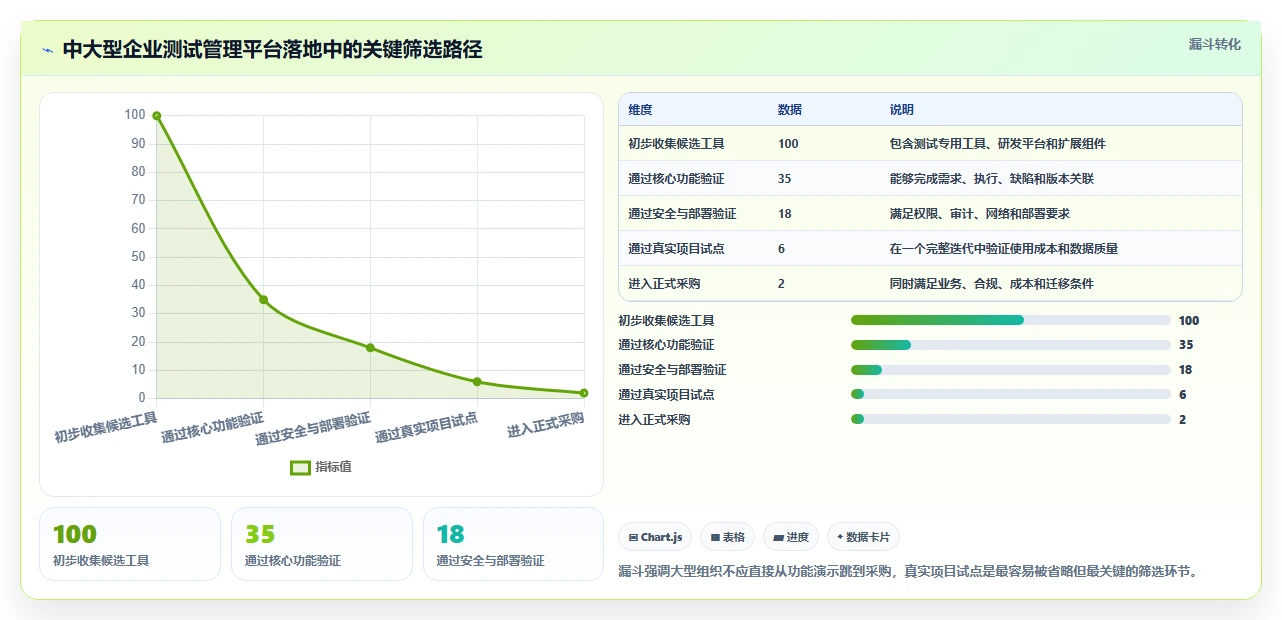Click the chart point at value 35
This screenshot has width=1282, height=620.
click(264, 299)
